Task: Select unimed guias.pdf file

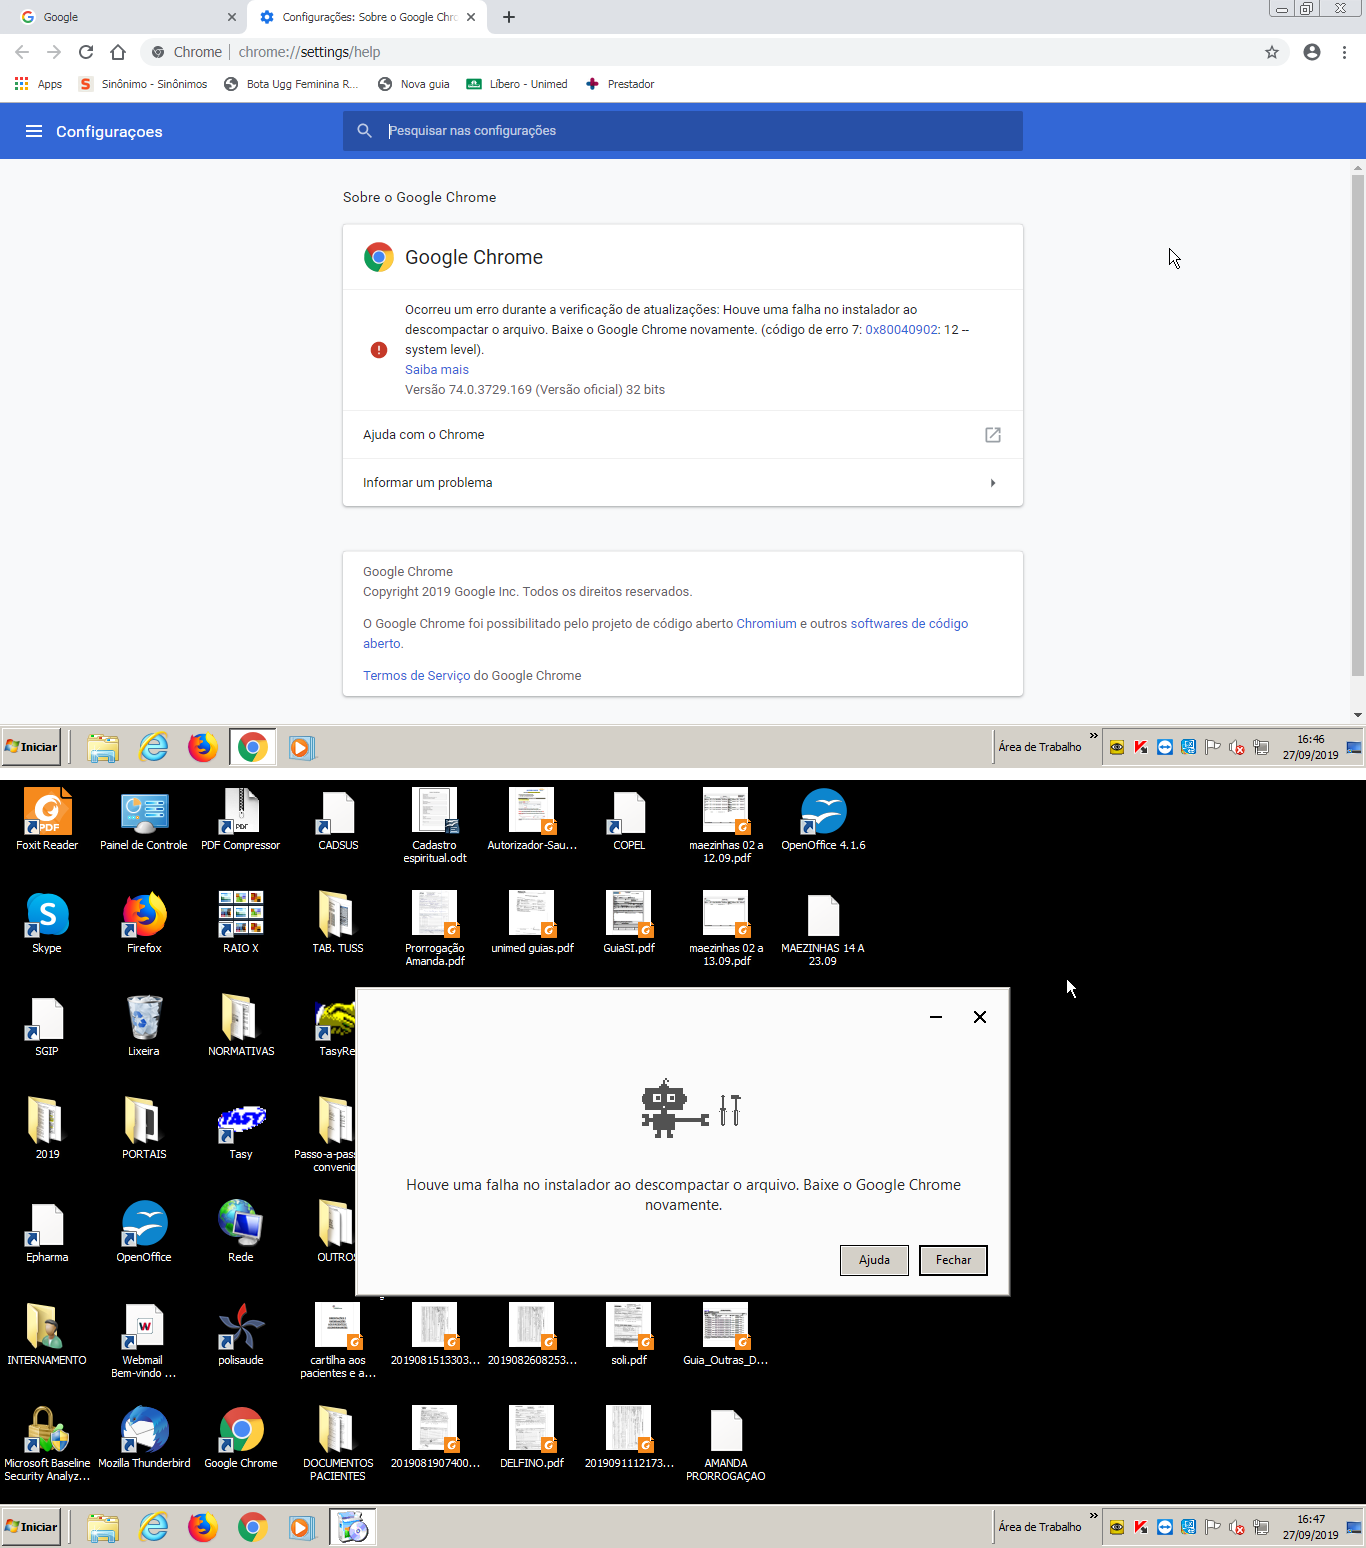Action: 532,923
